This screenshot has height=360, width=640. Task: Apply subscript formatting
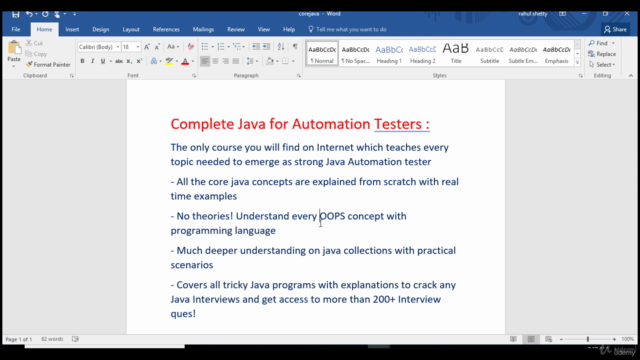pos(129,61)
